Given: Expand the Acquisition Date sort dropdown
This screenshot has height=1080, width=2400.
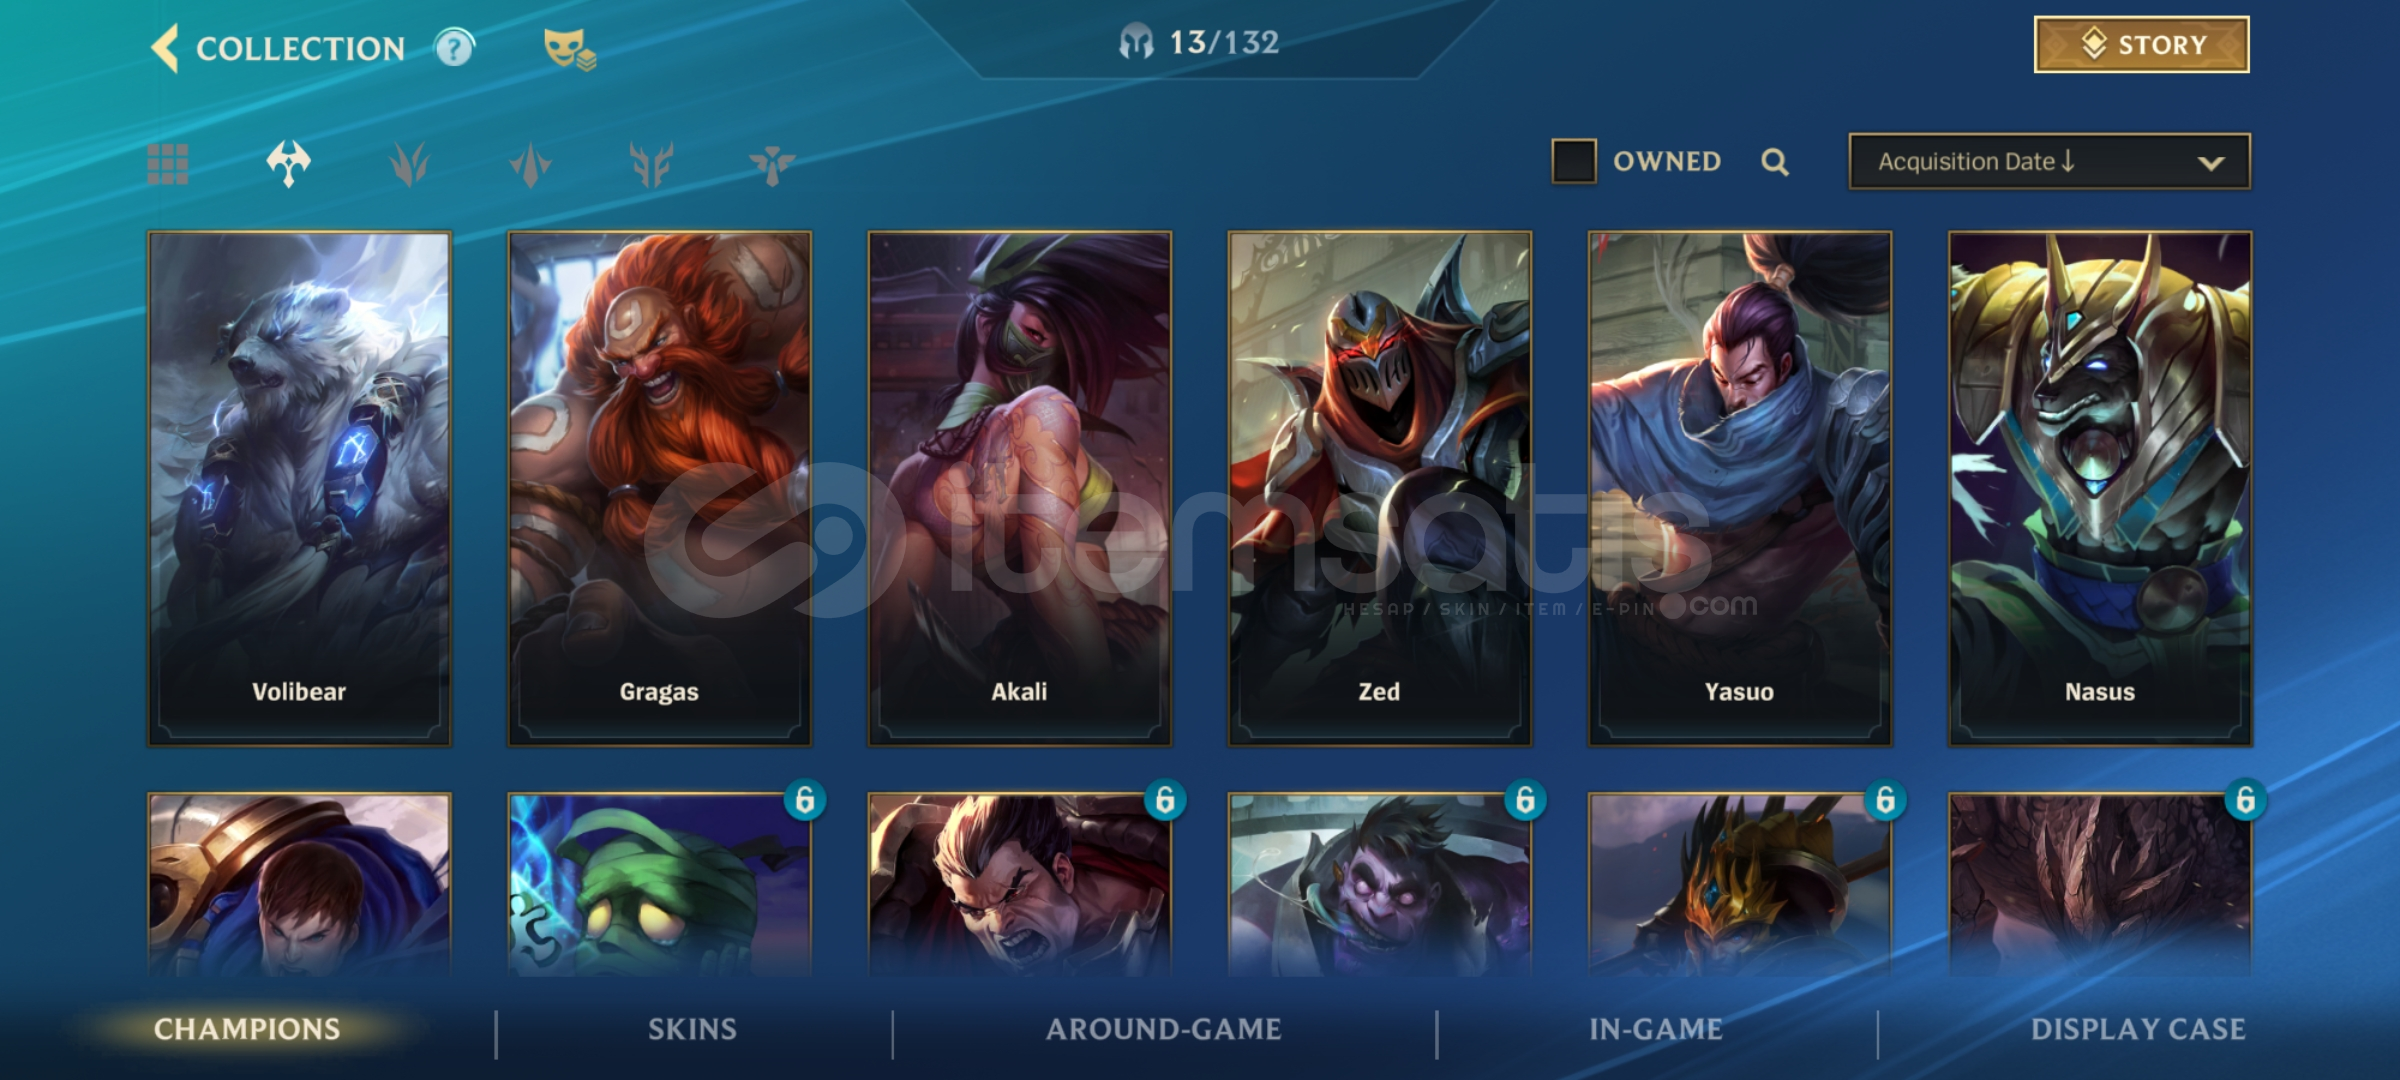Looking at the screenshot, I should pos(2049,161).
